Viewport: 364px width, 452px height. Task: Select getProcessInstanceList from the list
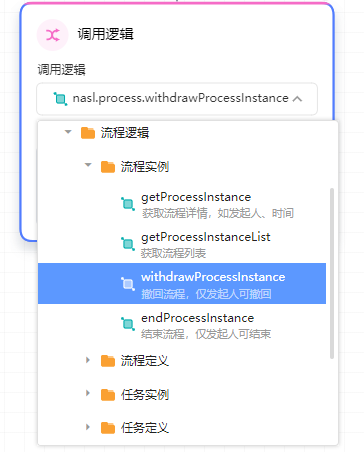pyautogui.click(x=182, y=244)
